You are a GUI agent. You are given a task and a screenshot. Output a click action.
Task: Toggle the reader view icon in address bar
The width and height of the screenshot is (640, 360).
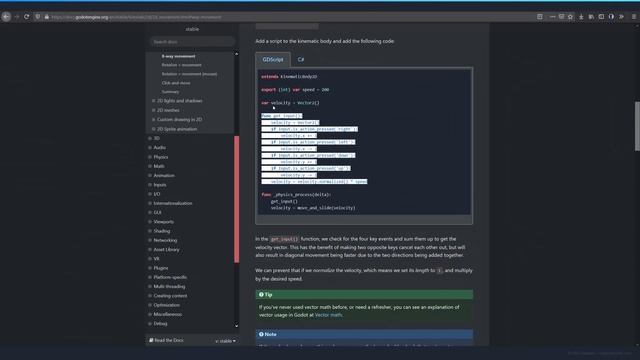(x=540, y=17)
